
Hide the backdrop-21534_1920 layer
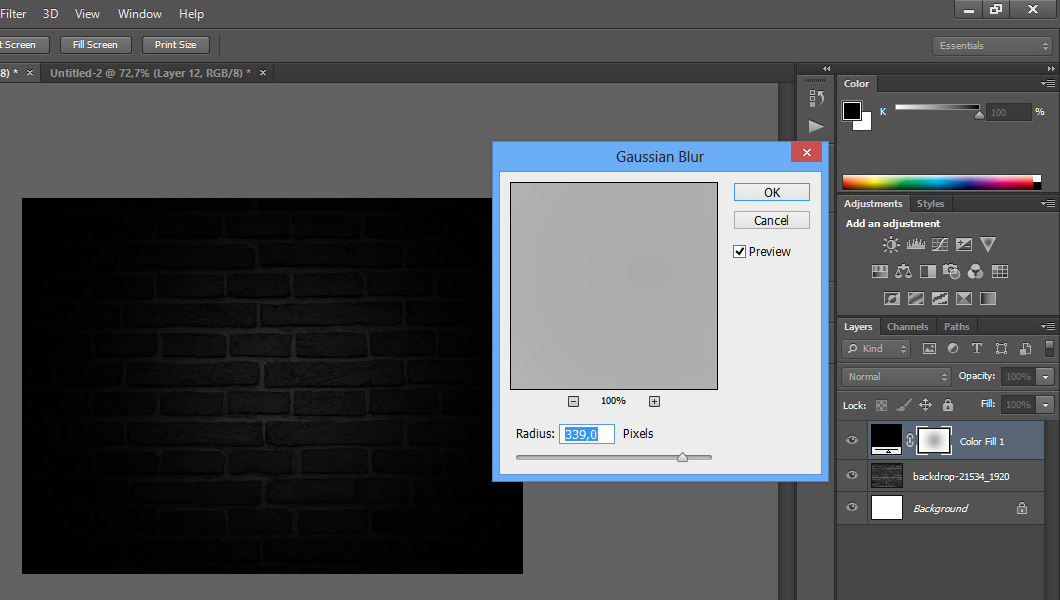[852, 476]
